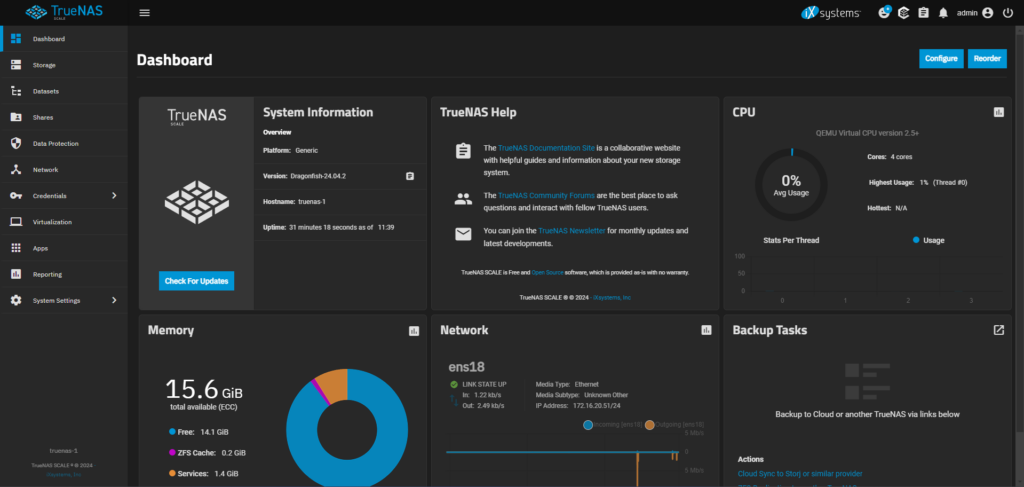This screenshot has width=1024, height=487.
Task: Toggle the Outgoing [ens18] chart legend
Action: click(x=674, y=425)
